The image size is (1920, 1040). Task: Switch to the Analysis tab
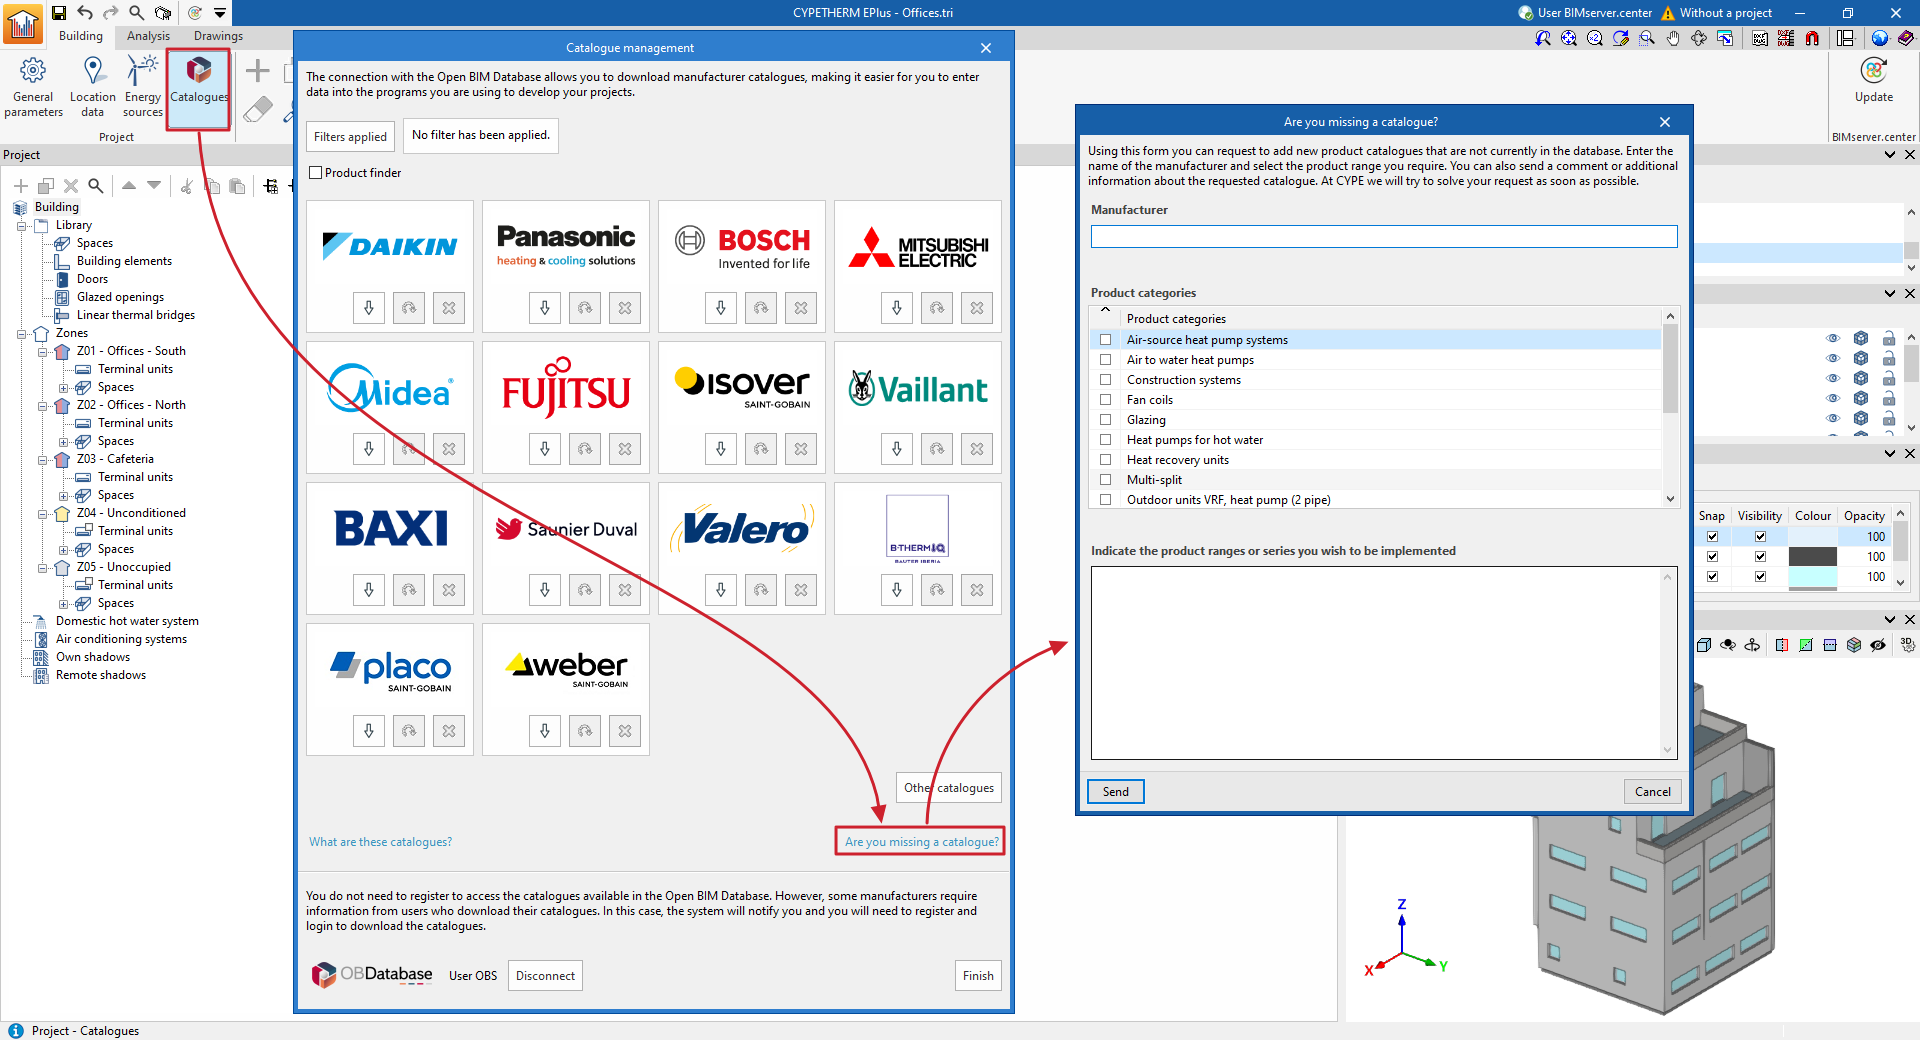coord(148,36)
